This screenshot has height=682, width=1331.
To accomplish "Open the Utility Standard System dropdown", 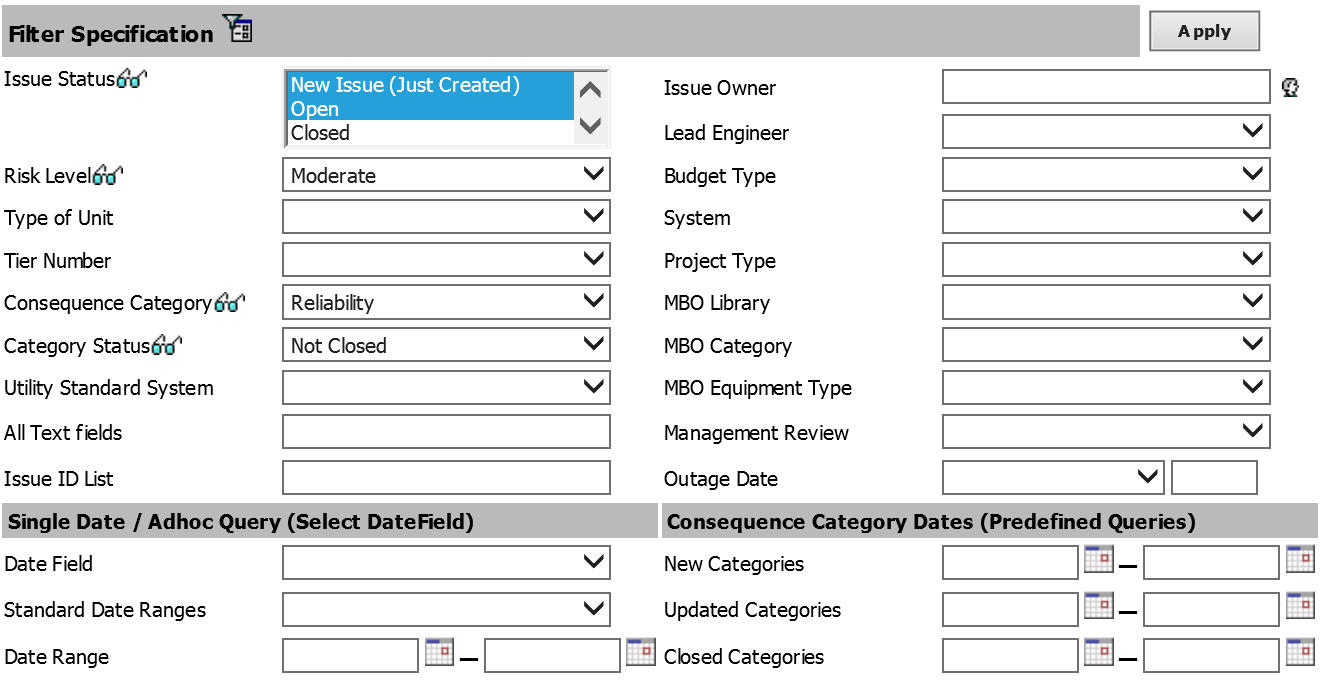I will click(446, 387).
